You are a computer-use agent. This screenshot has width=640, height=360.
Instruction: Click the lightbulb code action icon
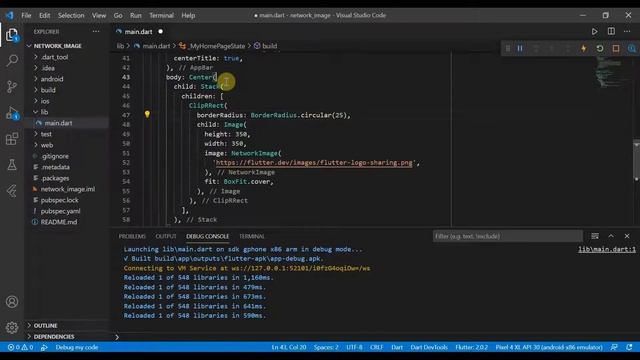(x=147, y=114)
